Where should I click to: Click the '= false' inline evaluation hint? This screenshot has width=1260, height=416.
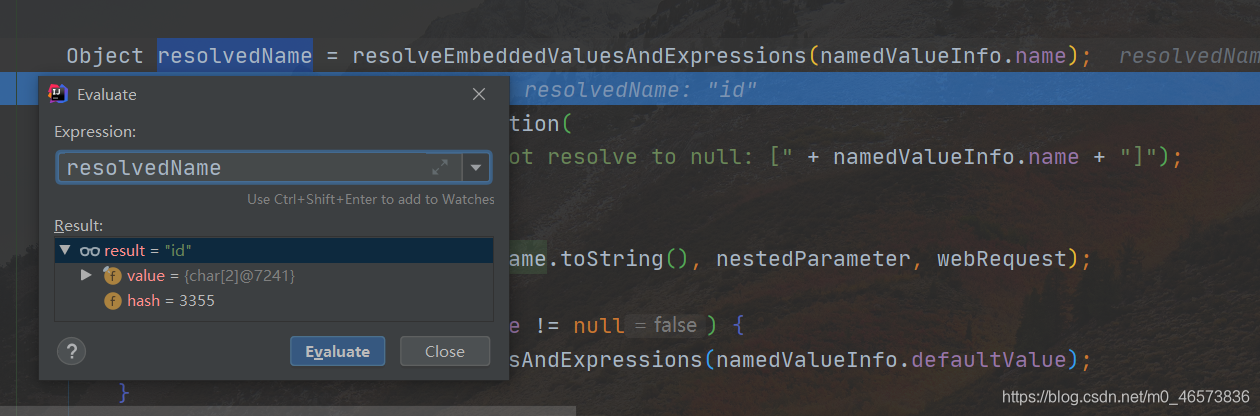point(666,326)
